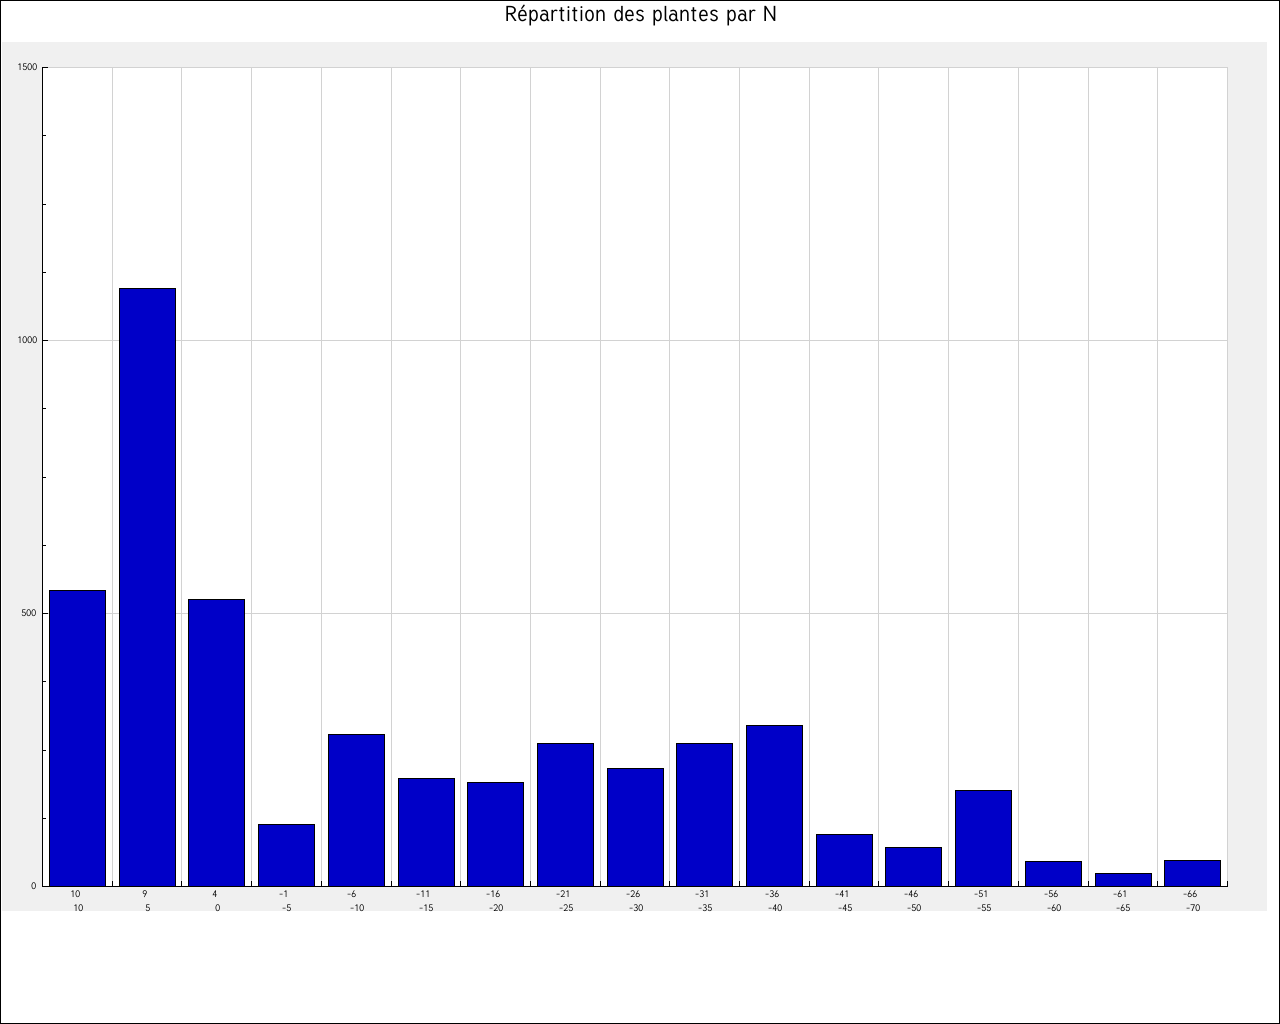The width and height of the screenshot is (1280, 1024).
Task: Click the bar for range -26 to -30
Action: [x=635, y=827]
